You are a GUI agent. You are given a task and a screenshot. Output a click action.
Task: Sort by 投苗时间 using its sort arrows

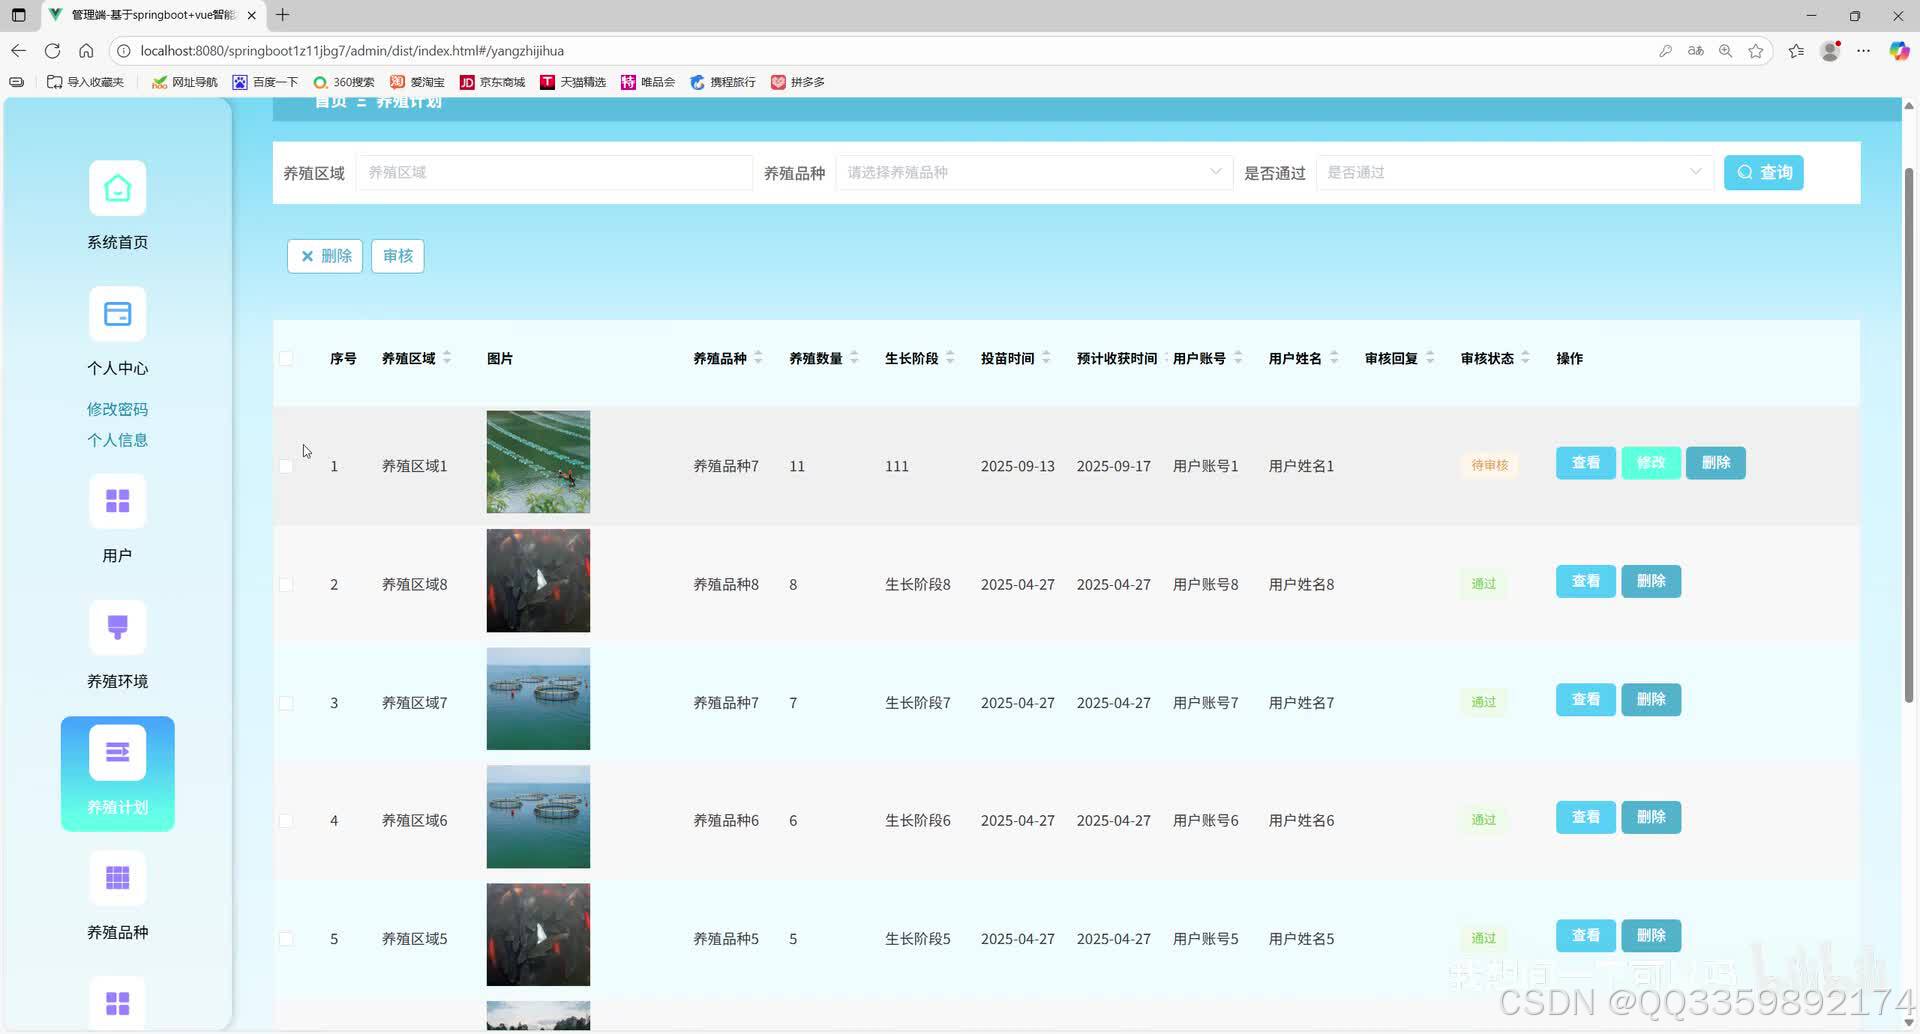click(1046, 357)
